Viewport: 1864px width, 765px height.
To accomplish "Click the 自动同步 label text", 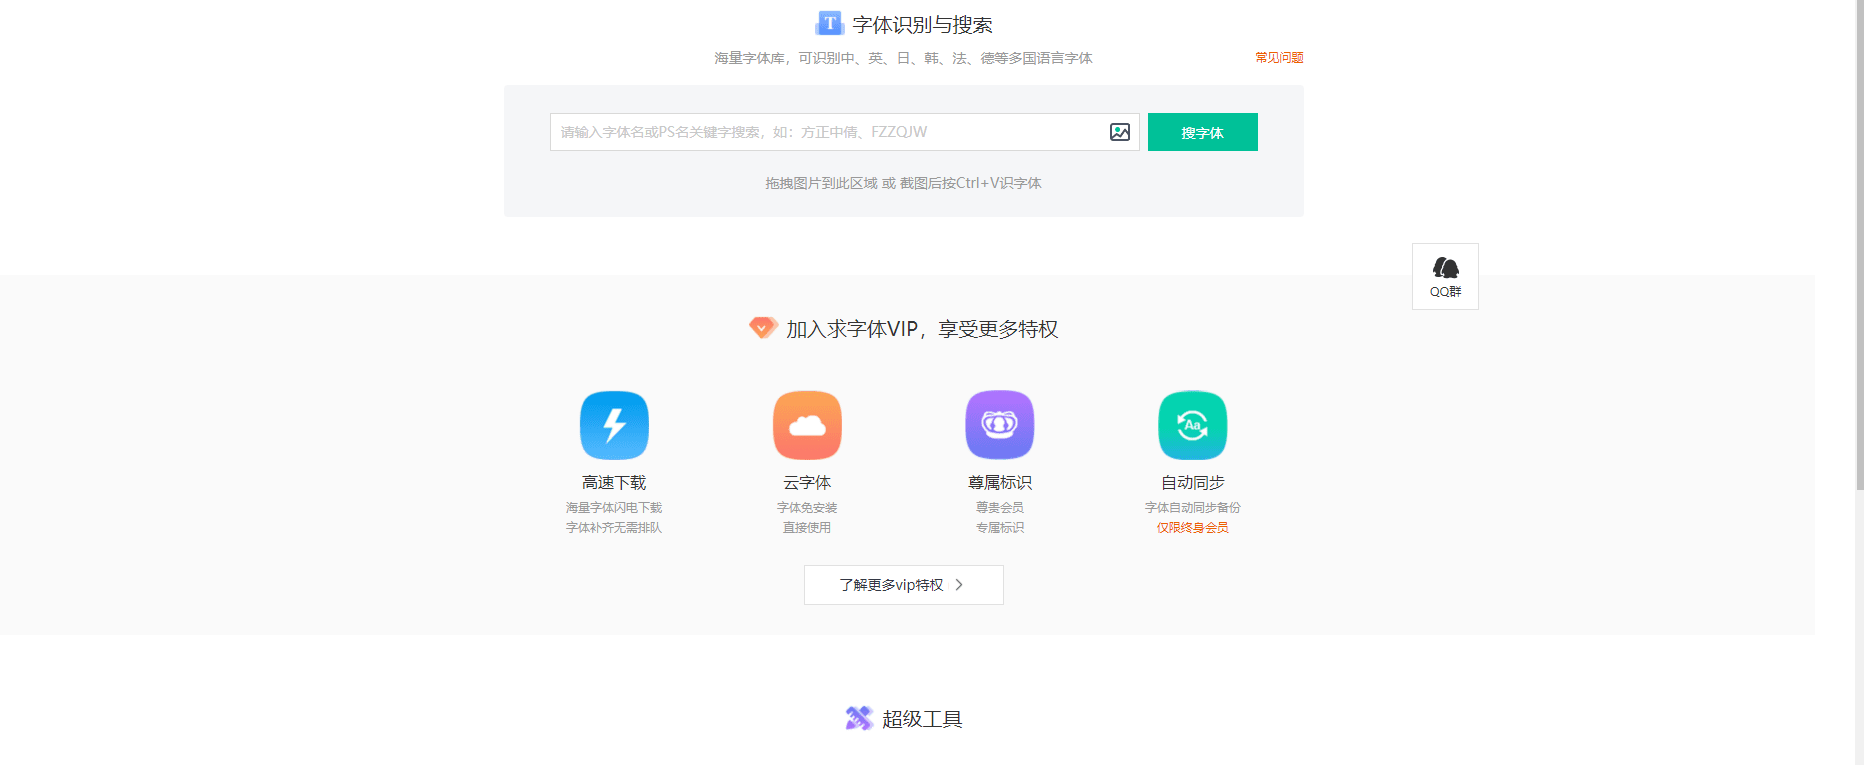I will (1193, 483).
